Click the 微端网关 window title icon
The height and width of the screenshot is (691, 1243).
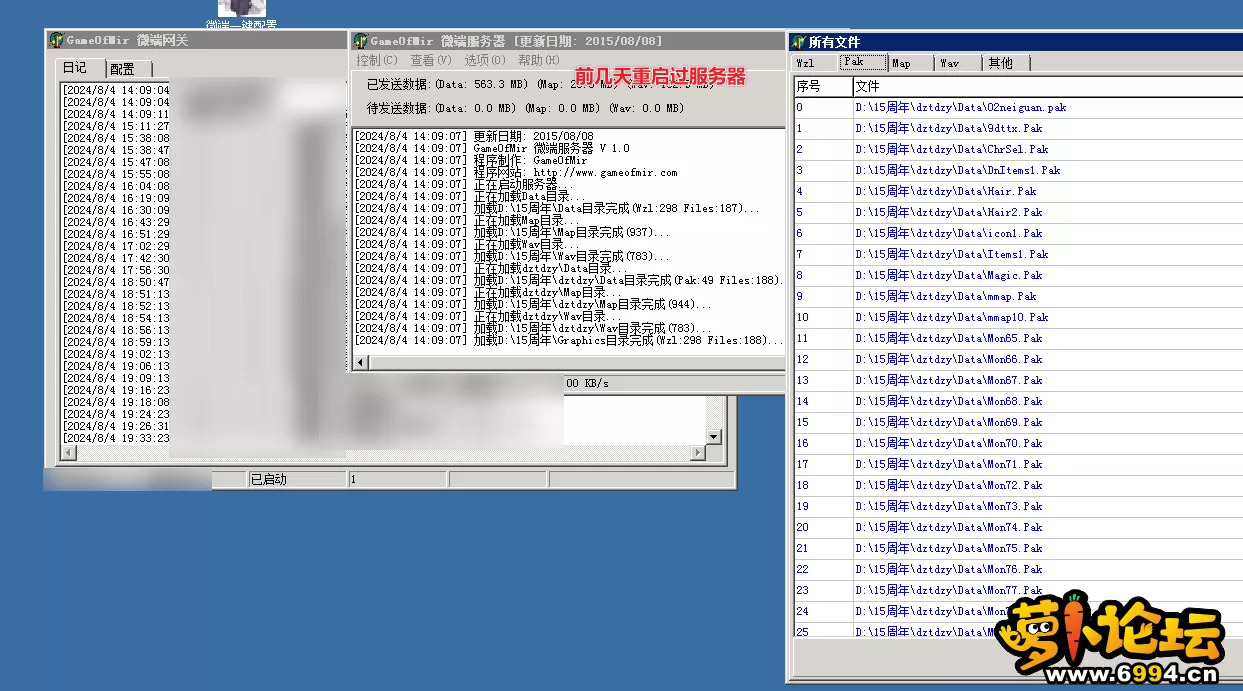(x=56, y=40)
